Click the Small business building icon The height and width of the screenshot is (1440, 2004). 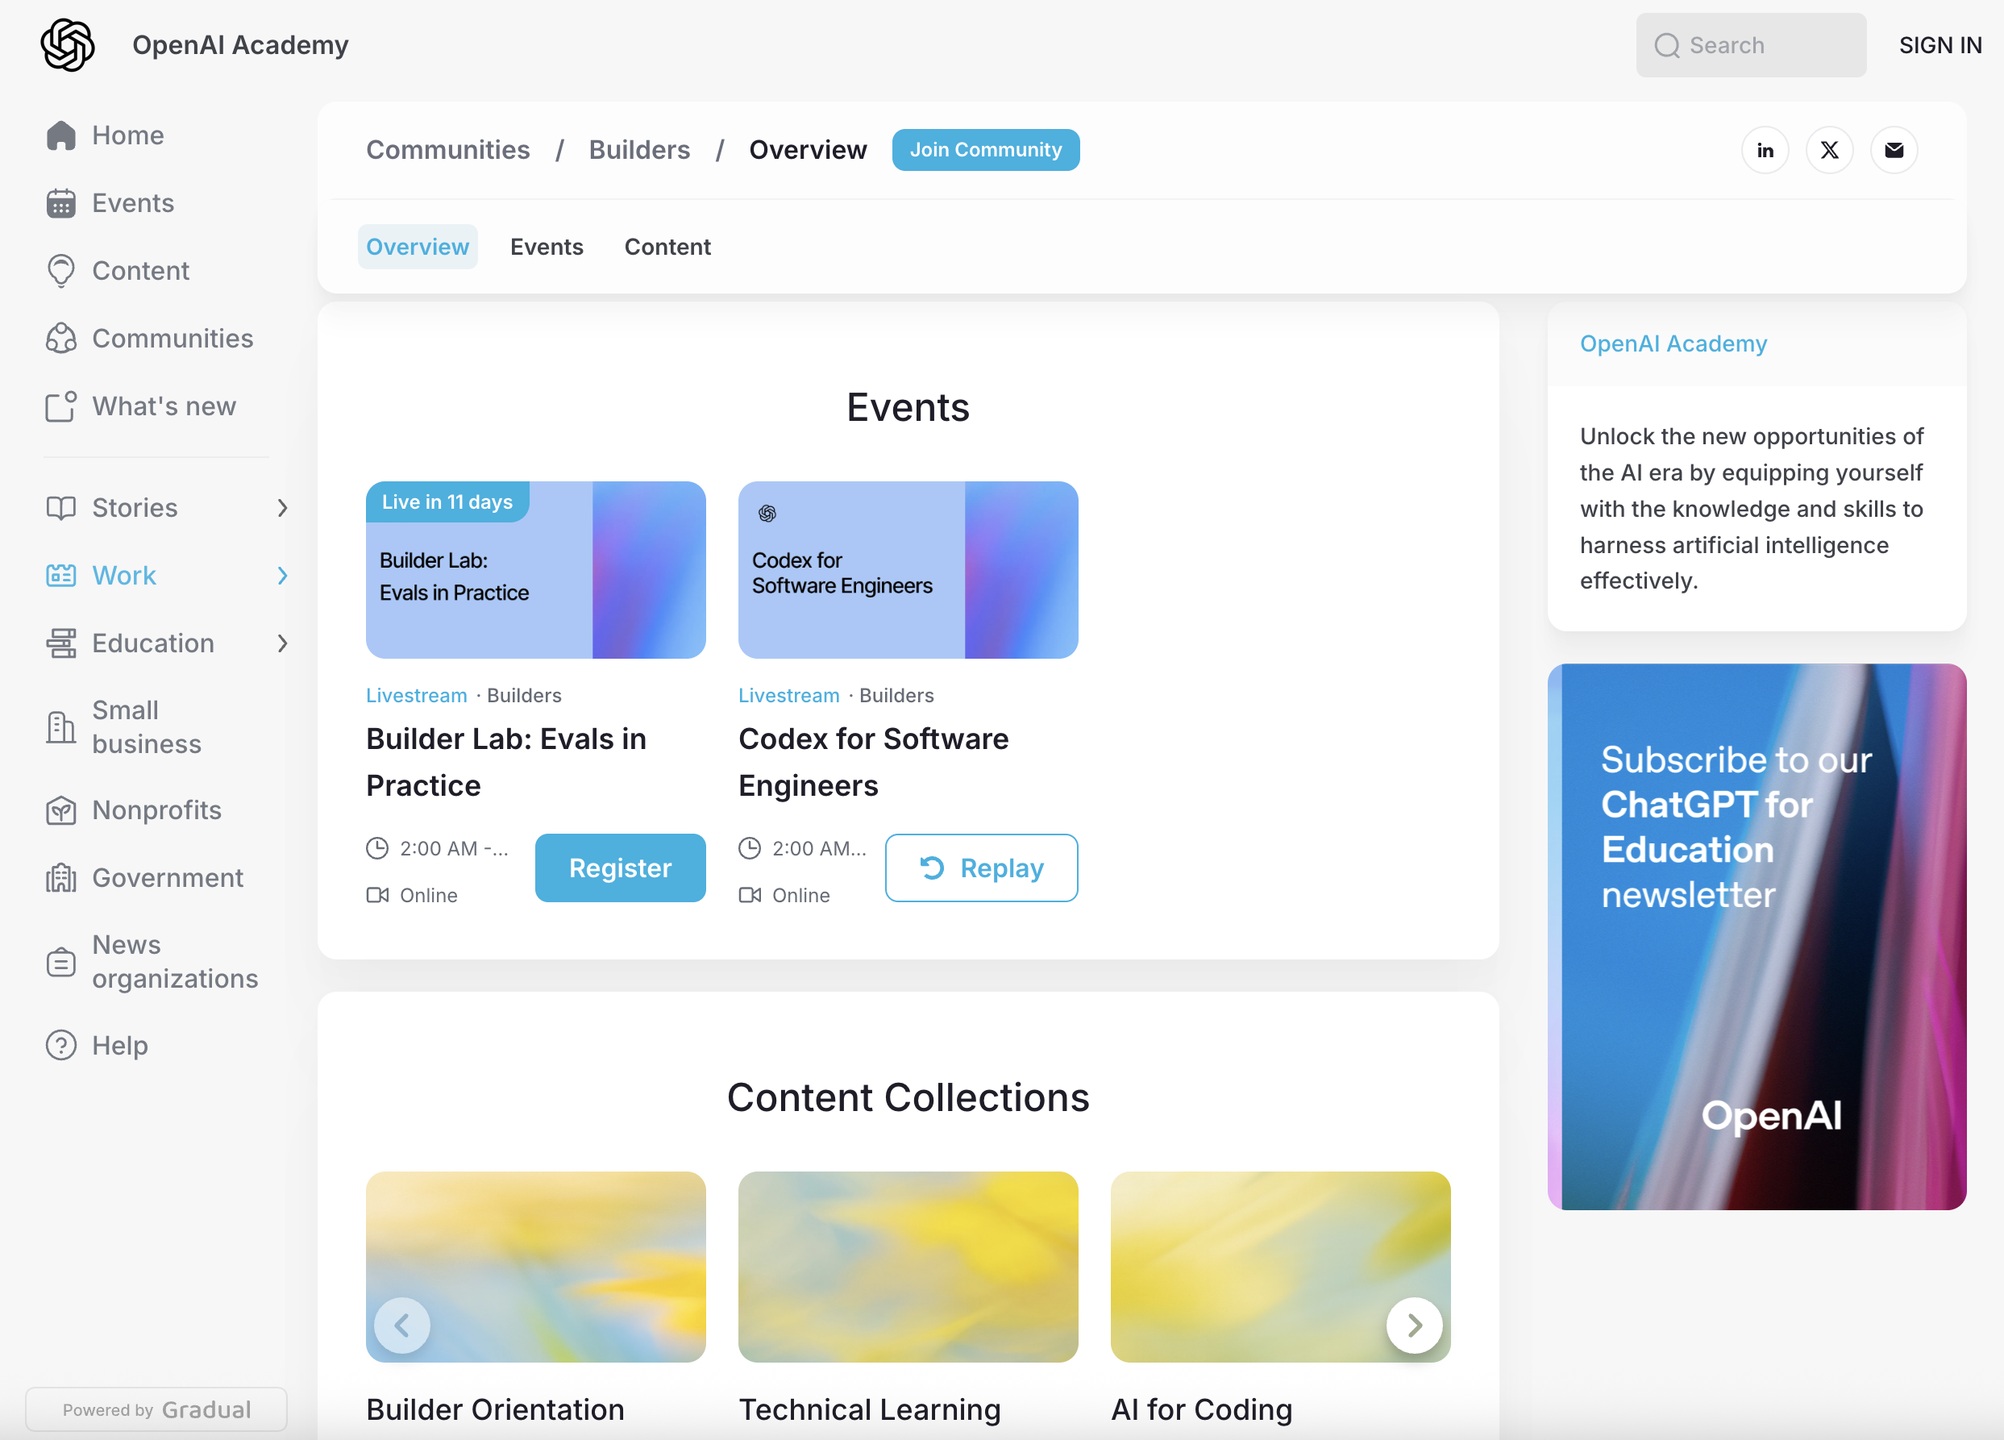point(61,727)
